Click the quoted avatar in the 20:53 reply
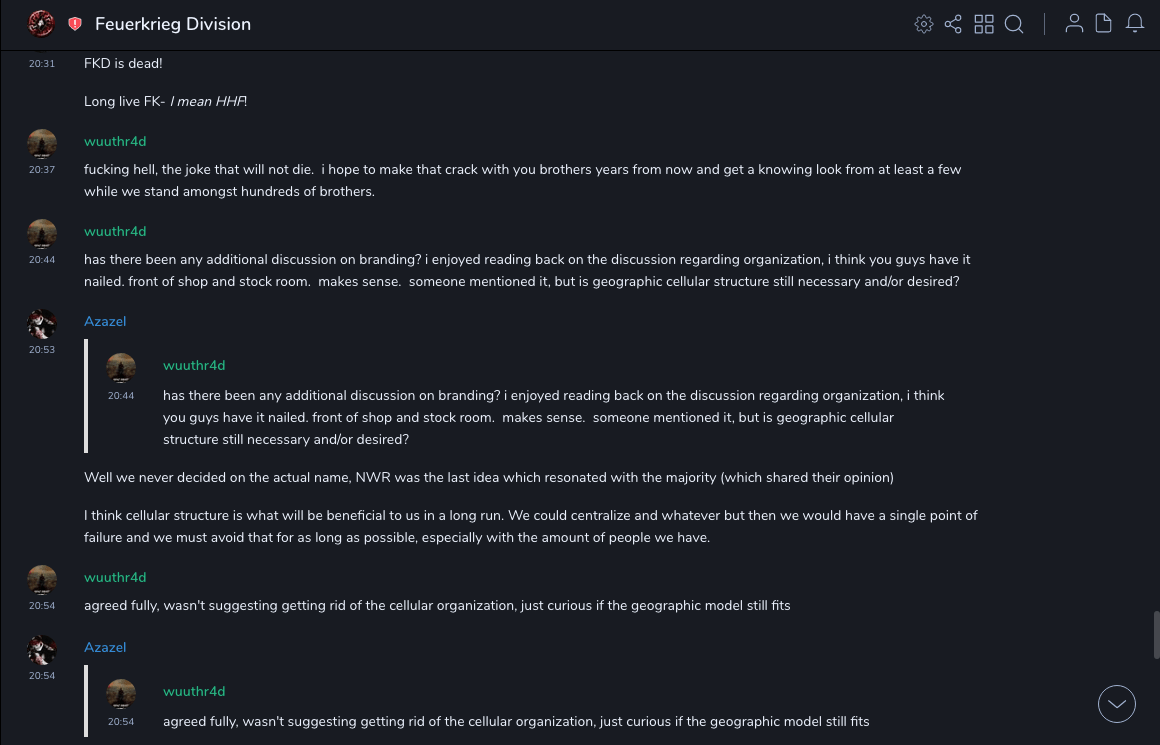The height and width of the screenshot is (745, 1160). click(121, 368)
